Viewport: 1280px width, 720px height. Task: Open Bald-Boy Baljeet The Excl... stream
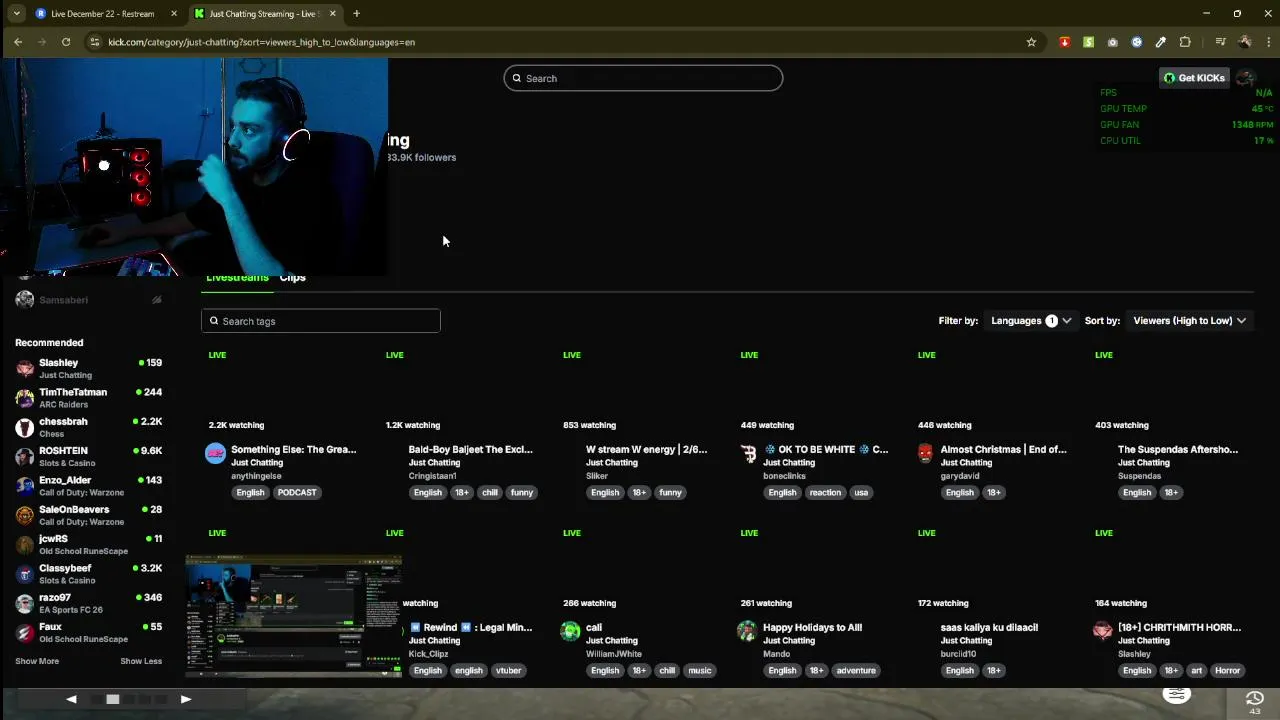[470, 450]
